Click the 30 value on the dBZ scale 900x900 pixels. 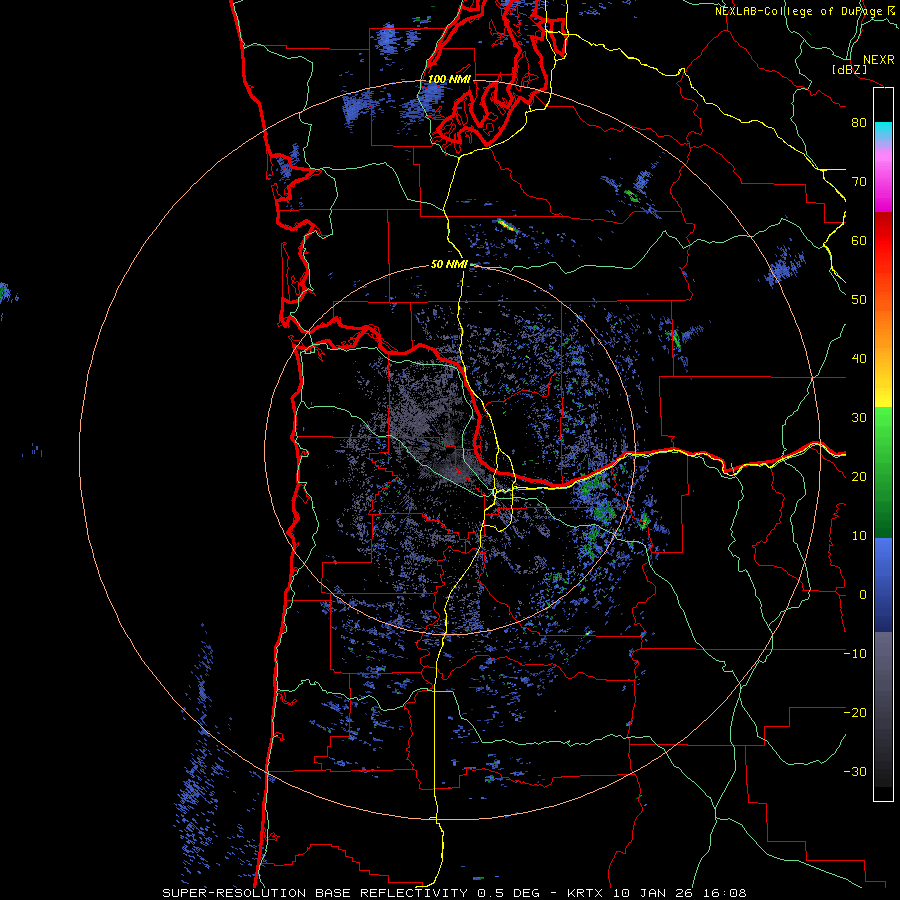coord(859,418)
